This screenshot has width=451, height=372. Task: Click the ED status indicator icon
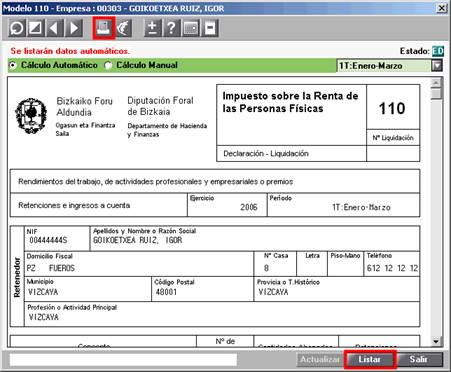click(437, 51)
